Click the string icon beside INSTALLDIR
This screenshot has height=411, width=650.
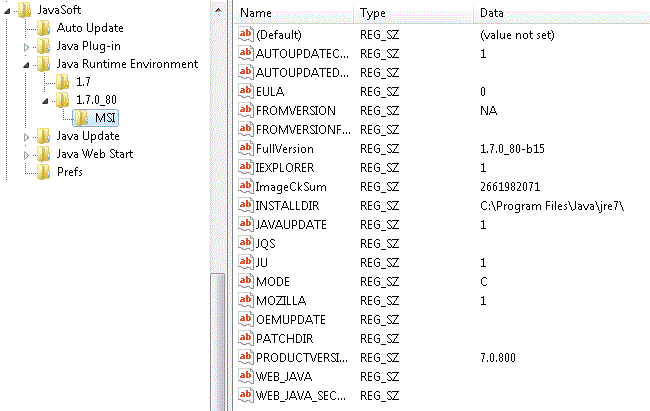pos(245,205)
